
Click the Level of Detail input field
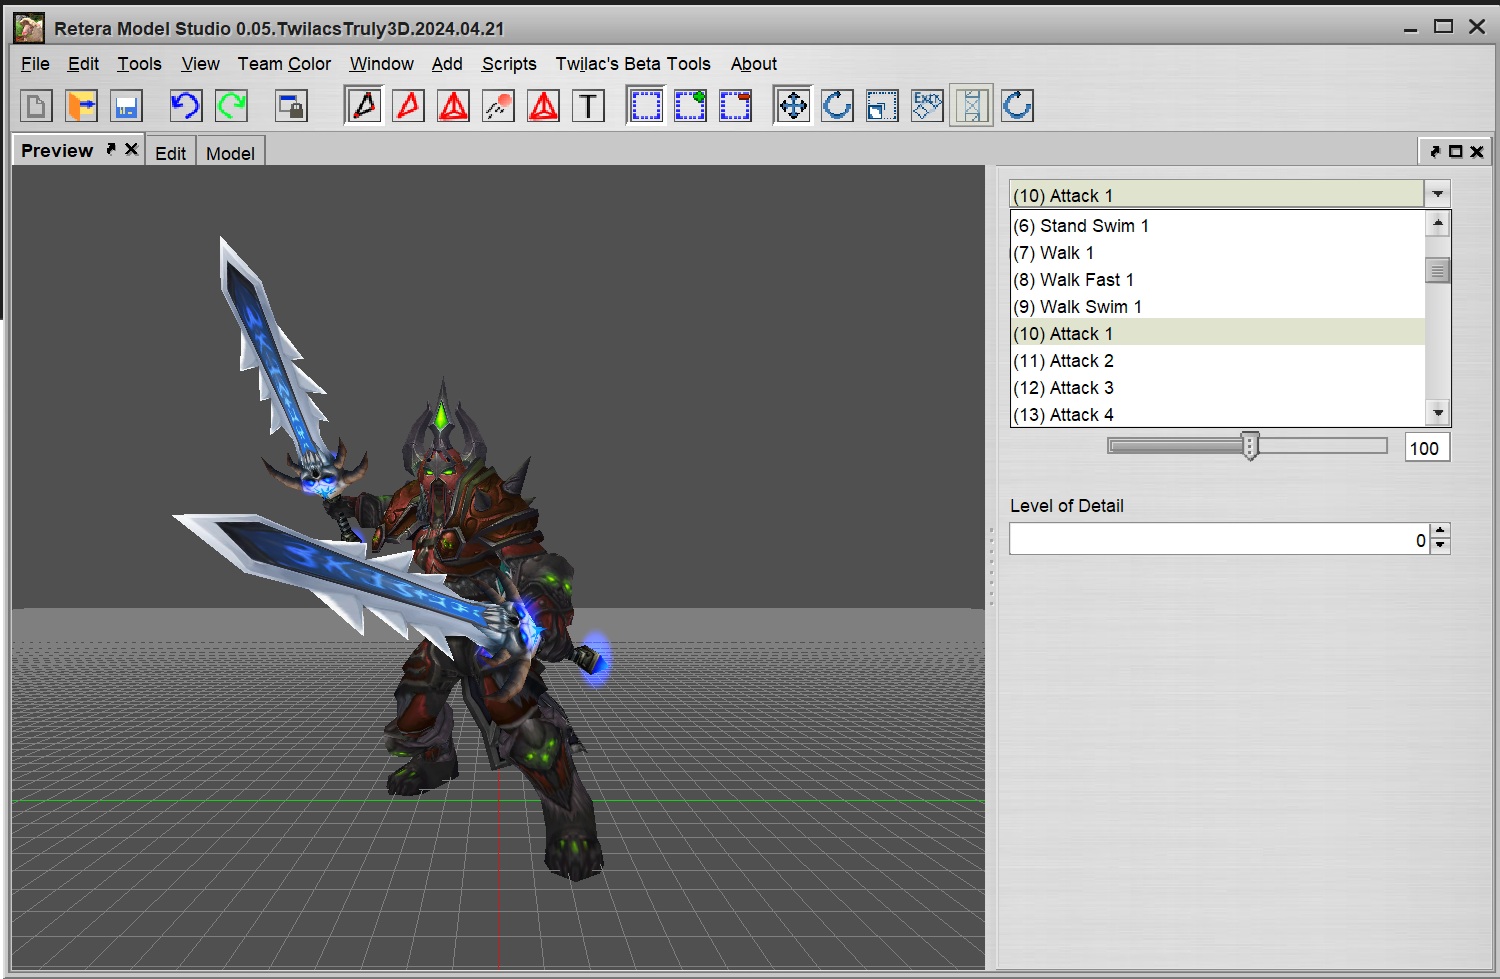pyautogui.click(x=1219, y=539)
